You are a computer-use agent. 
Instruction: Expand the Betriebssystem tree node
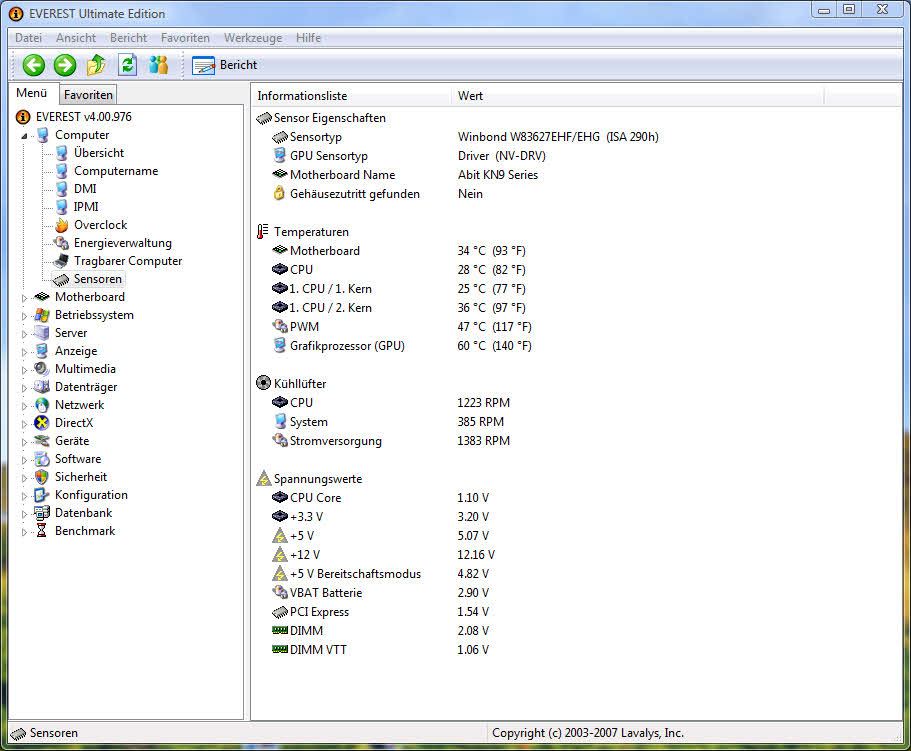point(24,316)
